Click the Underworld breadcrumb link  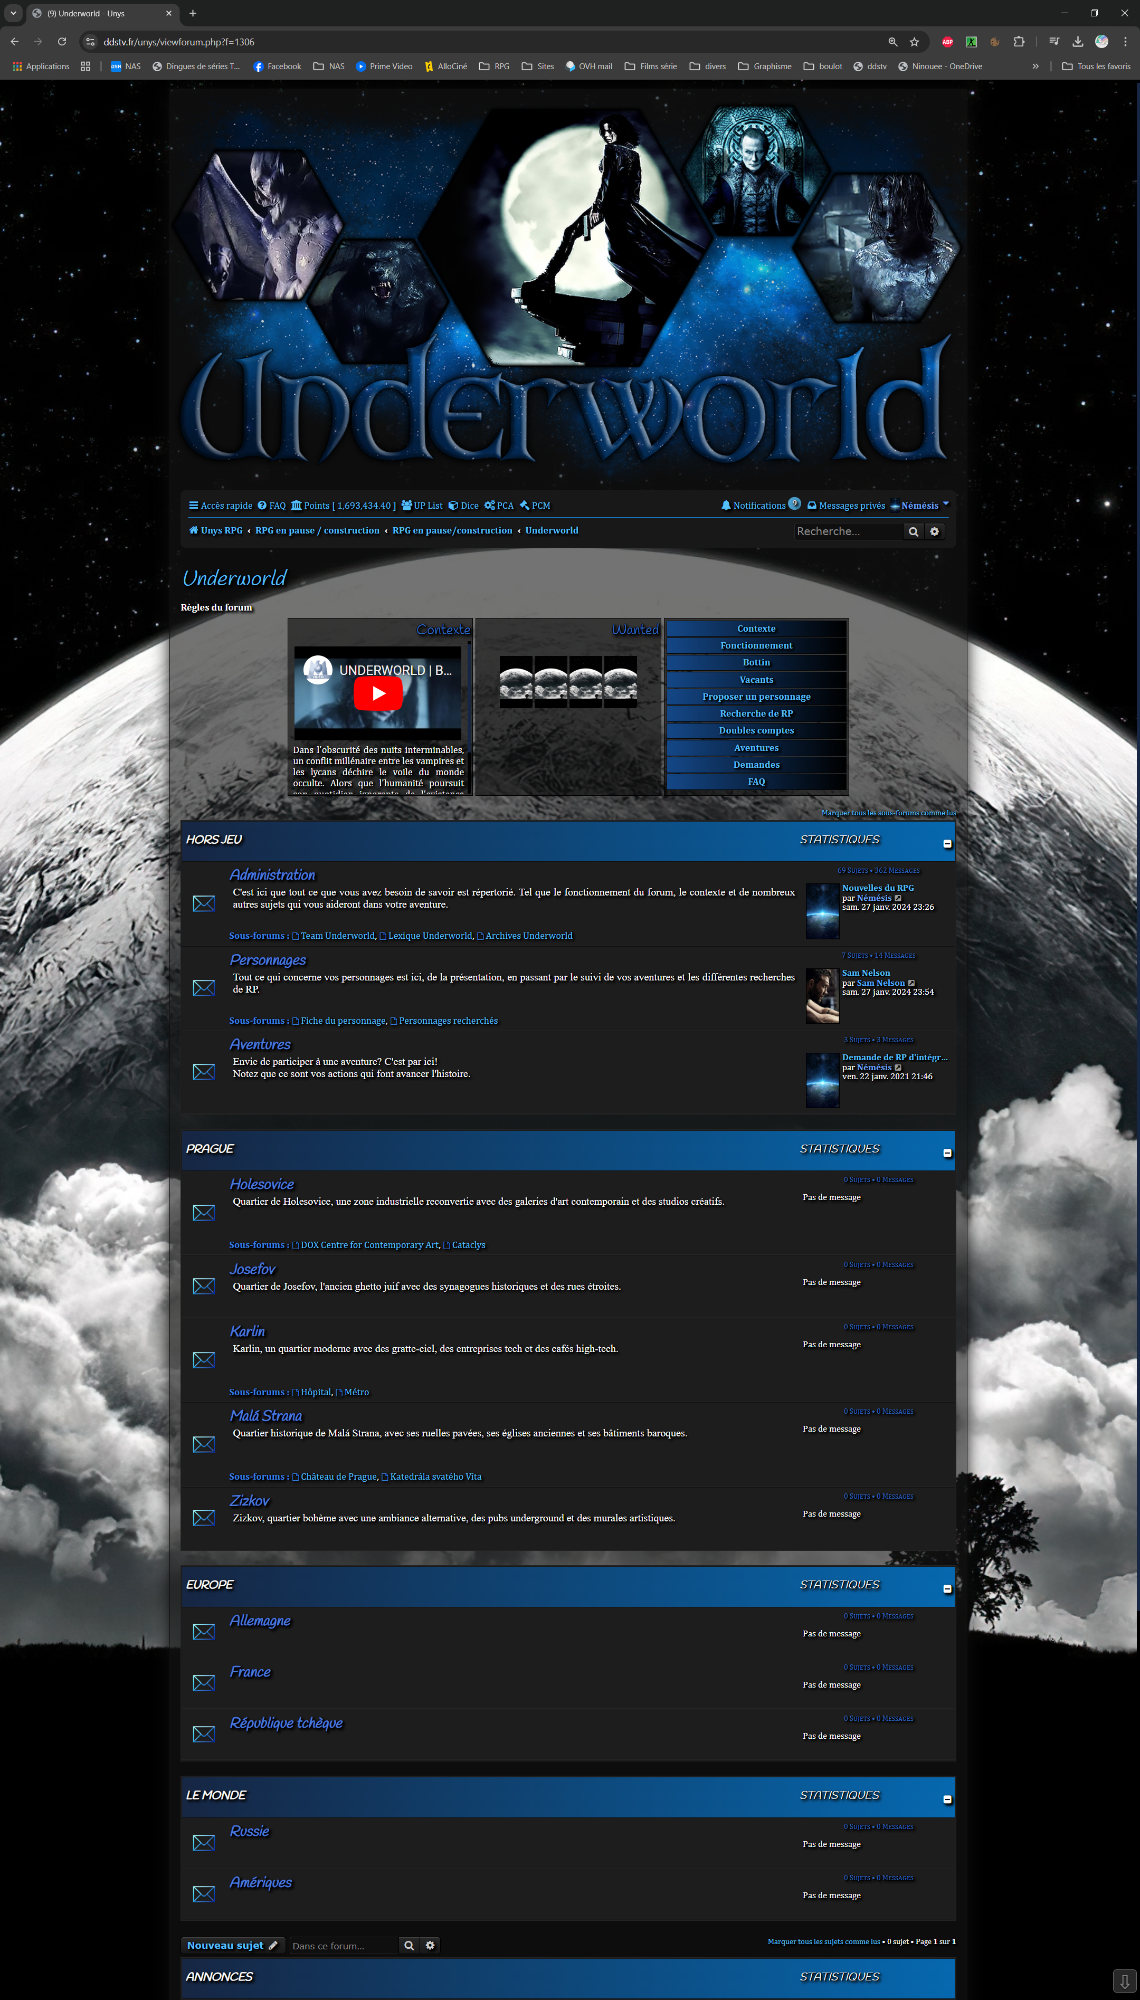coord(552,531)
